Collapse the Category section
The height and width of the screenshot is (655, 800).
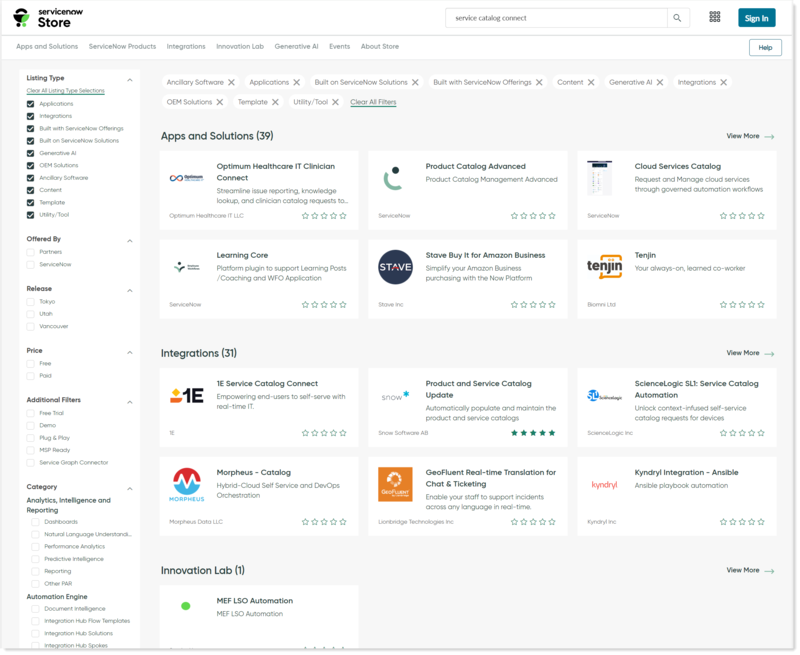point(130,490)
